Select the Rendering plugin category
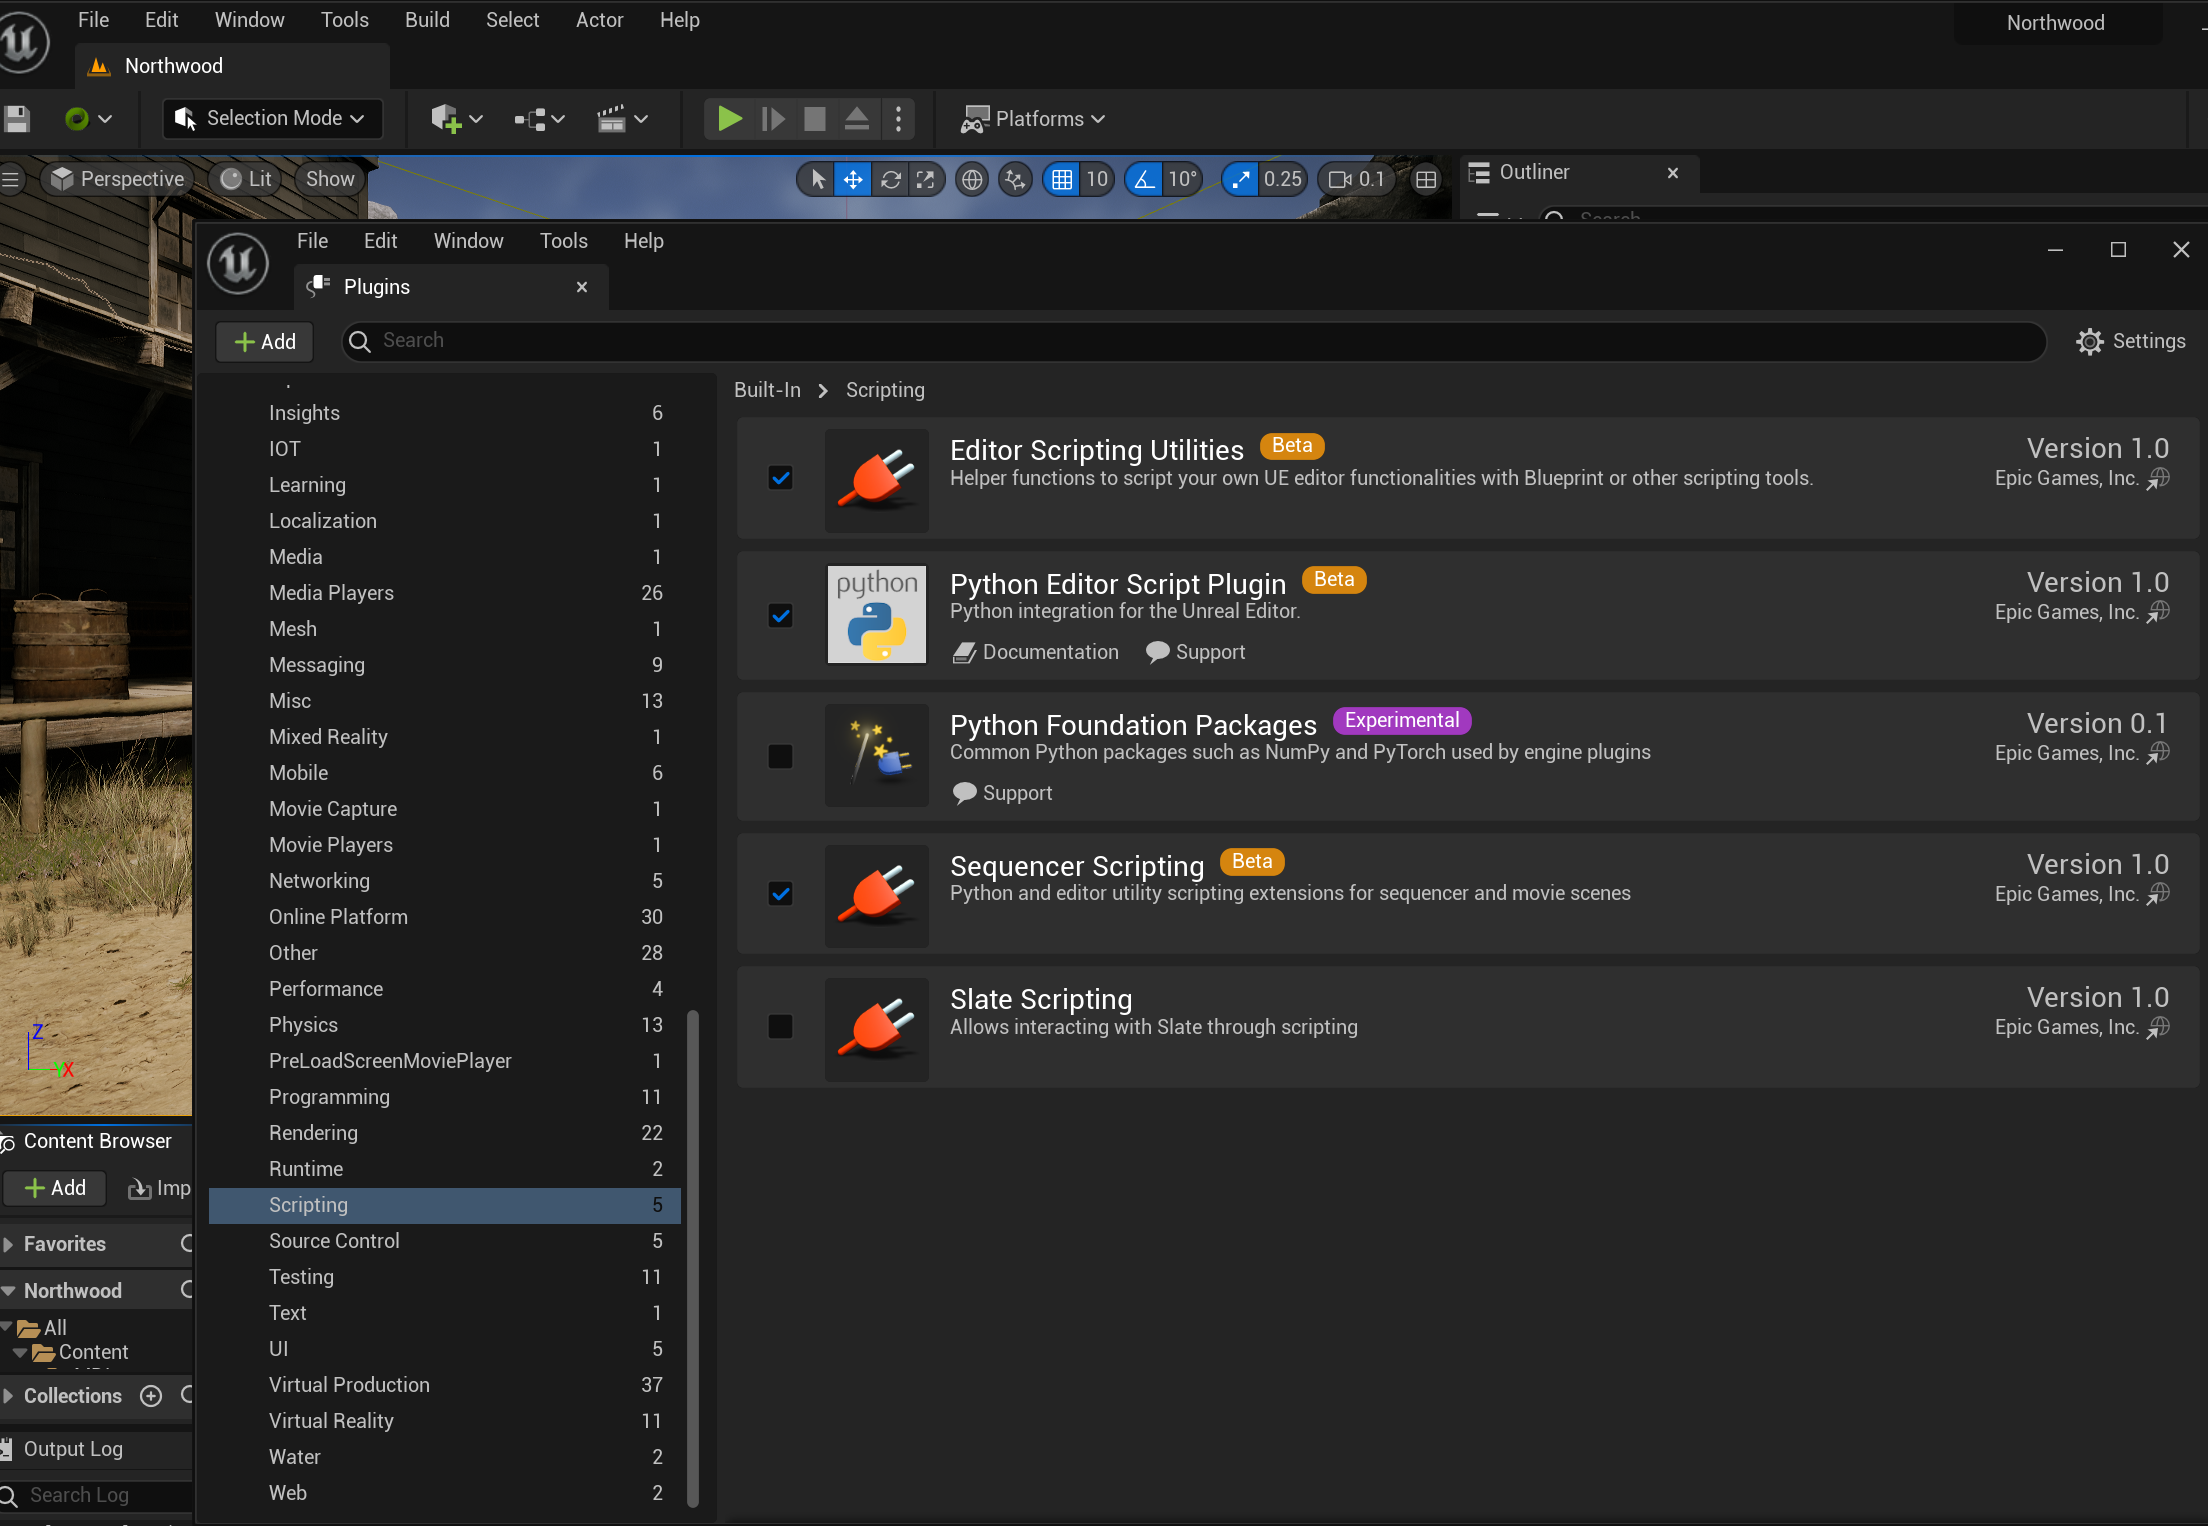Viewport: 2208px width, 1526px height. [x=313, y=1133]
